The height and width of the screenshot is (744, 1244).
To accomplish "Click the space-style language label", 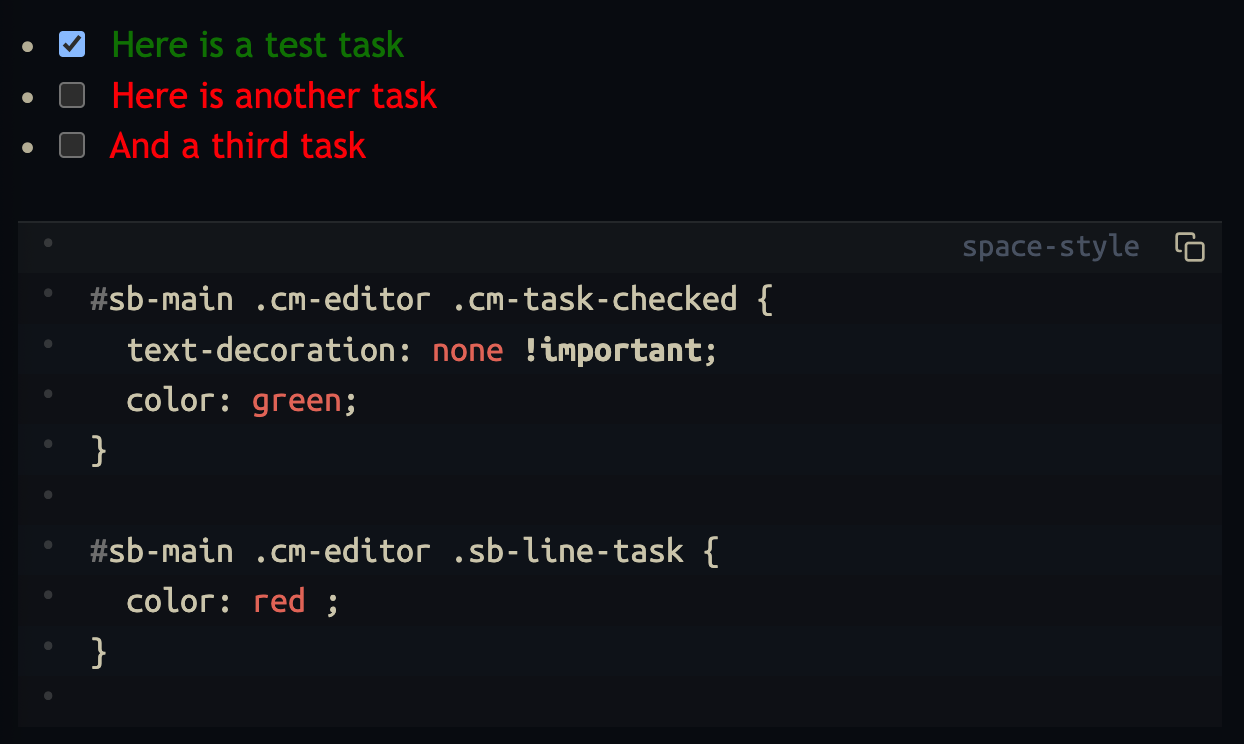I will click(1050, 247).
